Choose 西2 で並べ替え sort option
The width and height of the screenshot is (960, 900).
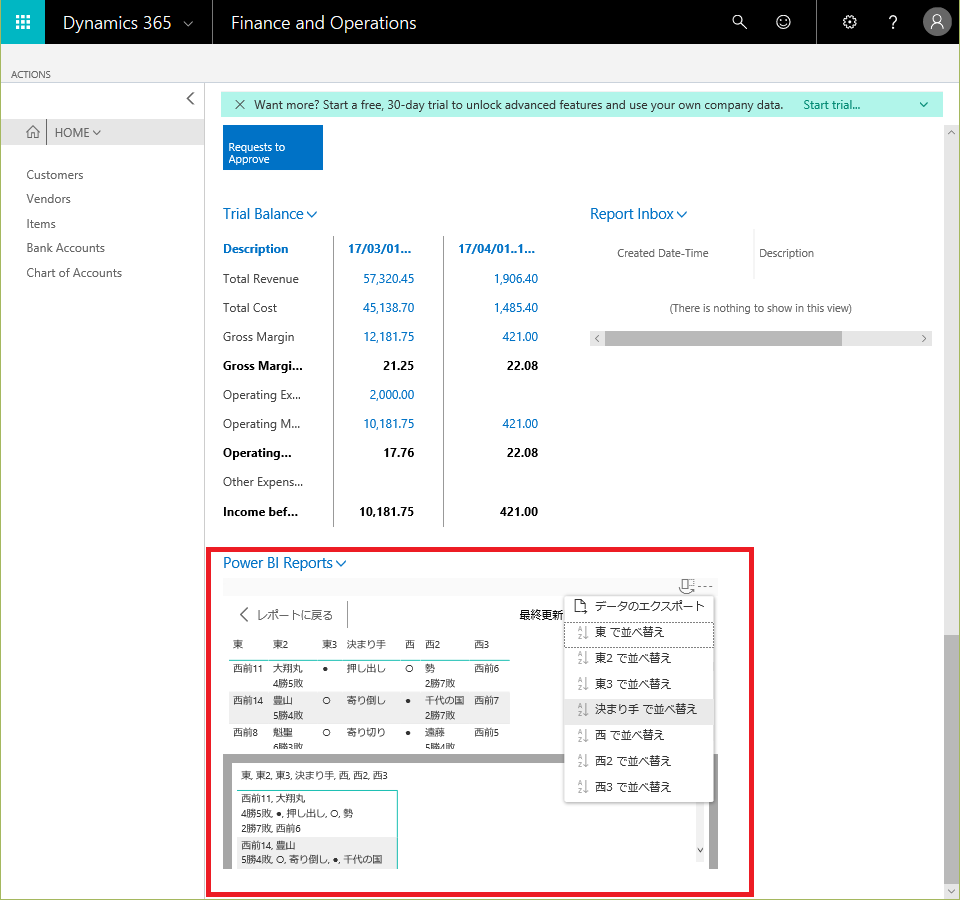click(x=639, y=761)
